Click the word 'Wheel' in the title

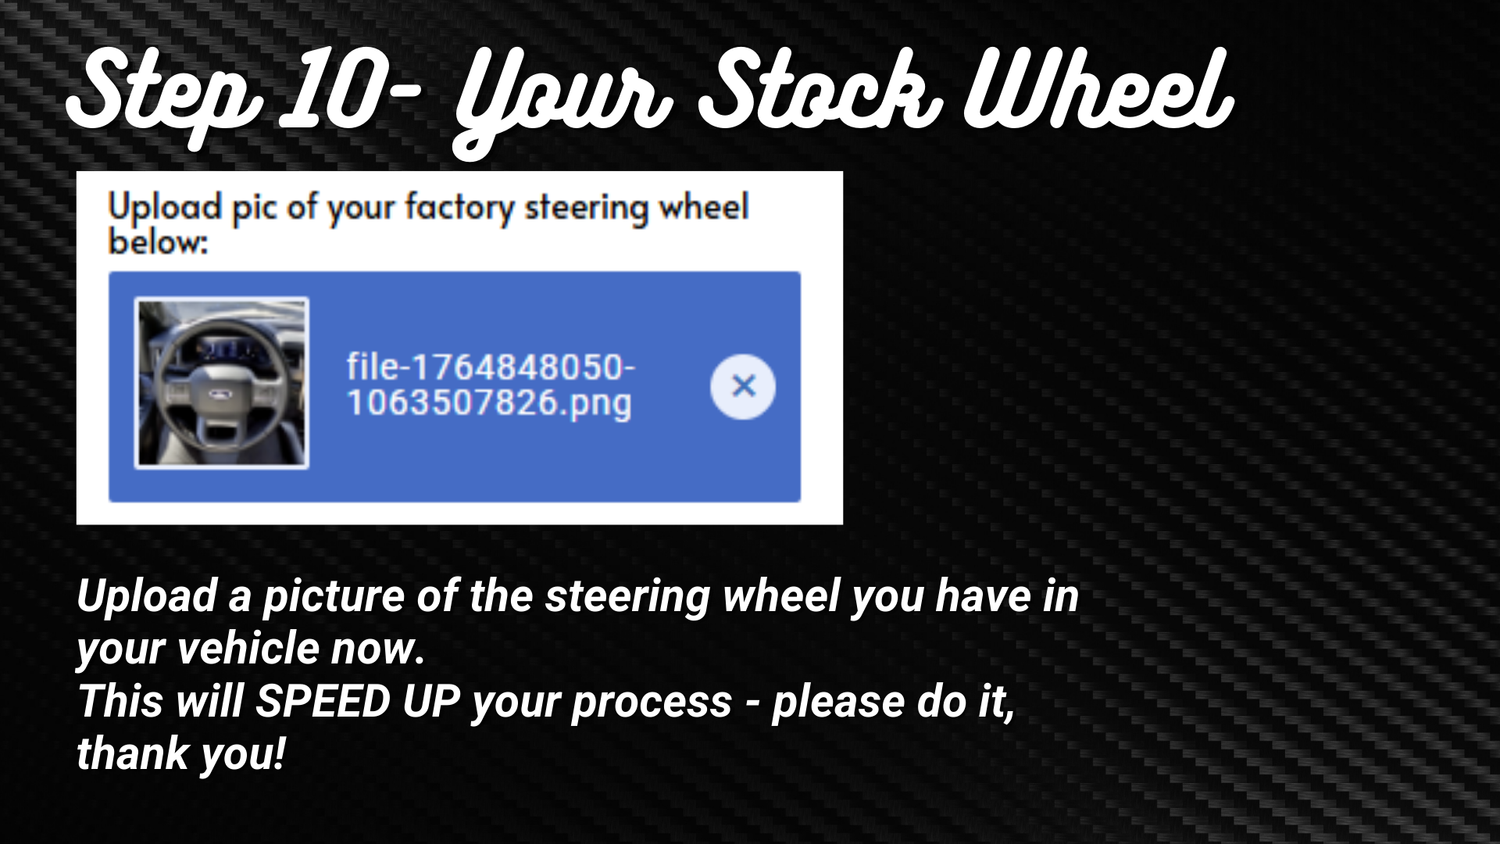point(1095,92)
